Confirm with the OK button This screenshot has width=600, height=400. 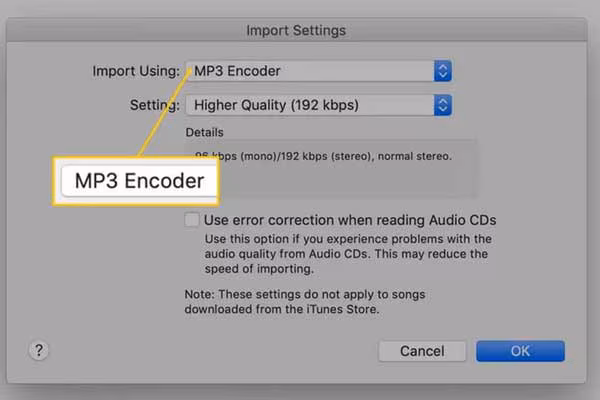tap(520, 351)
